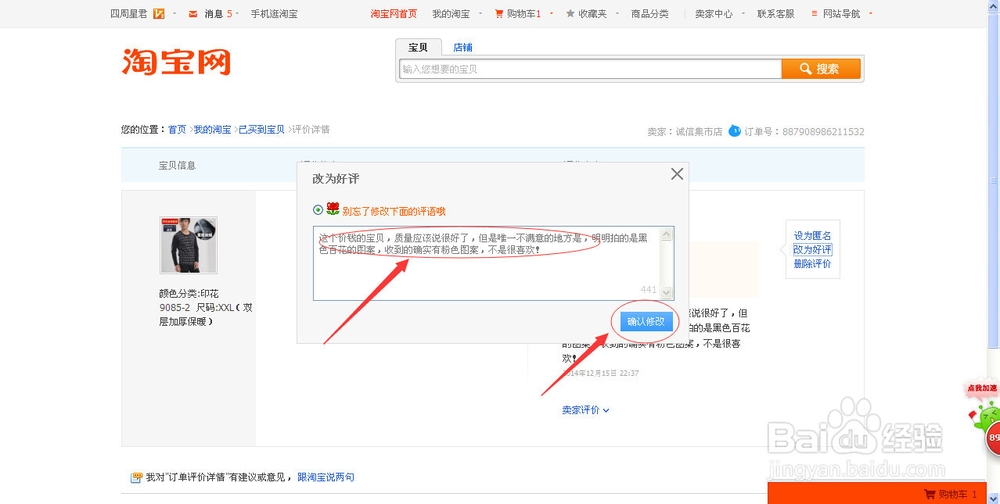Click the shopping cart icon in top navigation
1000x504 pixels.
(499, 13)
